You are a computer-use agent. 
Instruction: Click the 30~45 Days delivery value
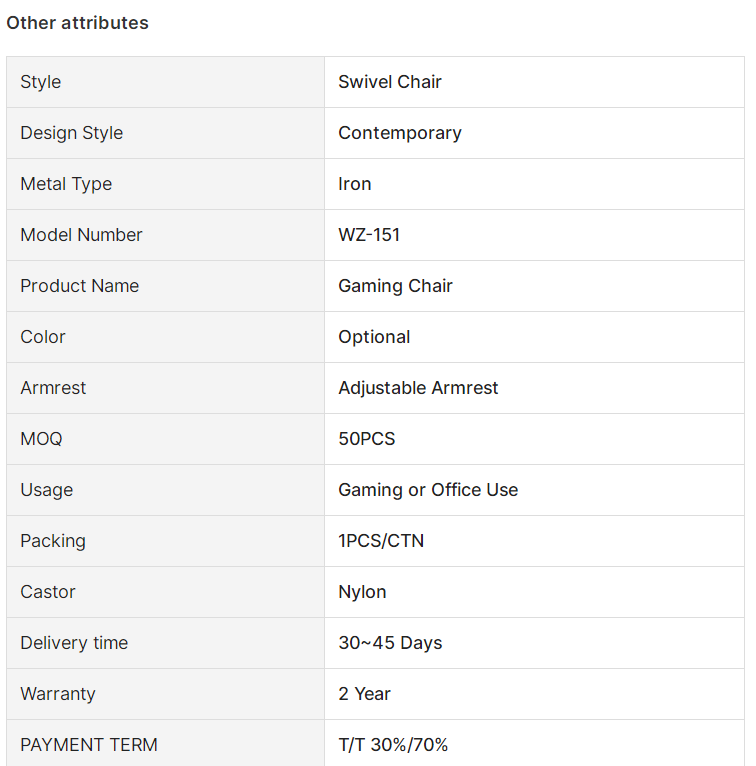390,643
